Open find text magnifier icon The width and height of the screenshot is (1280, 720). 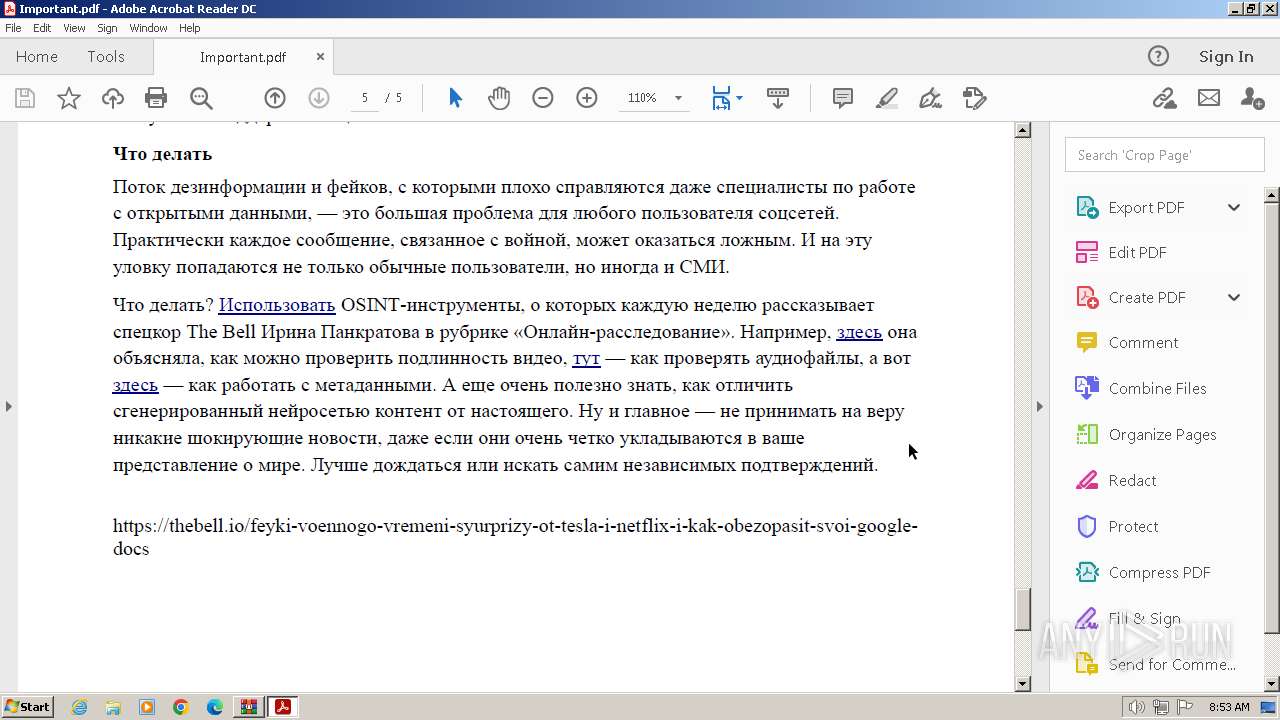tap(201, 98)
